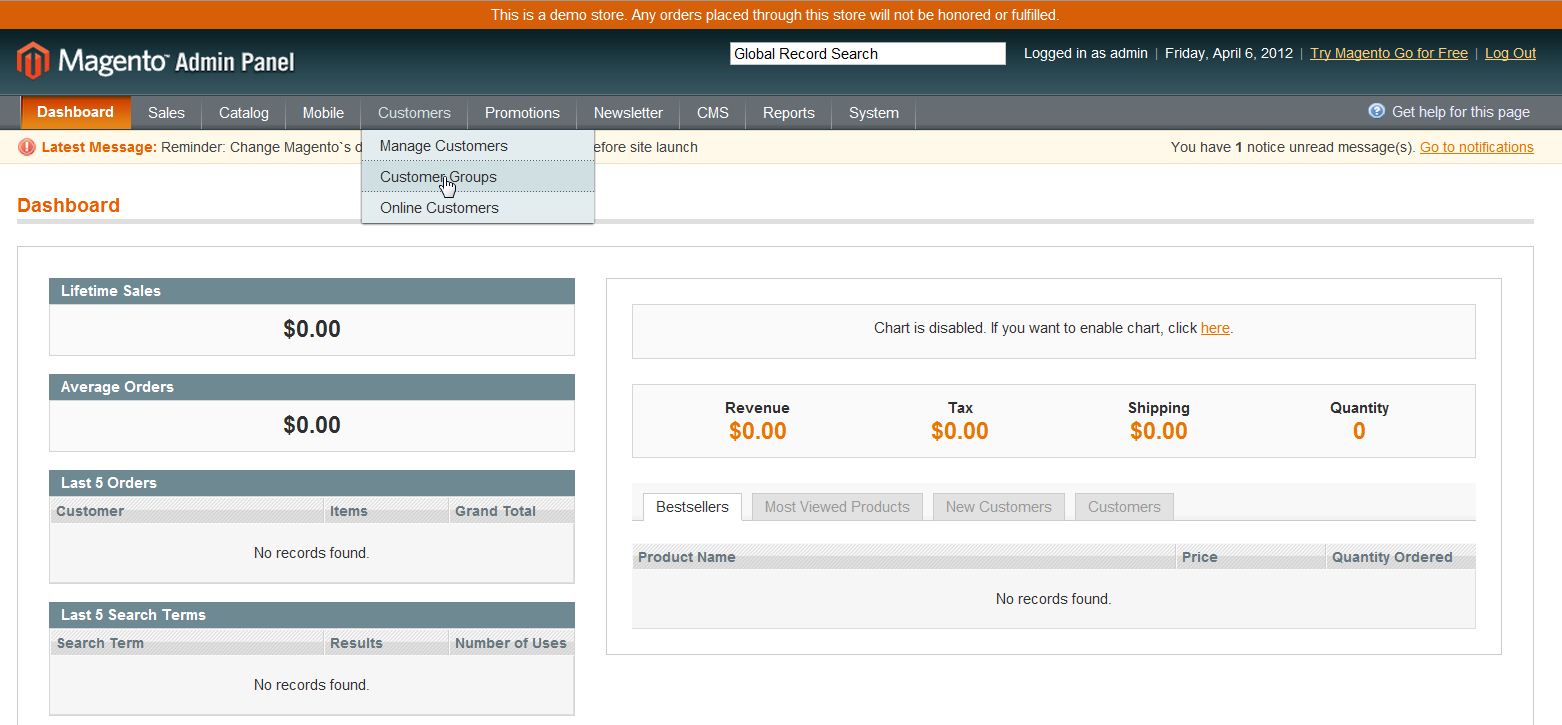Click the Dashboard navigation button
This screenshot has width=1562, height=725.
[75, 112]
